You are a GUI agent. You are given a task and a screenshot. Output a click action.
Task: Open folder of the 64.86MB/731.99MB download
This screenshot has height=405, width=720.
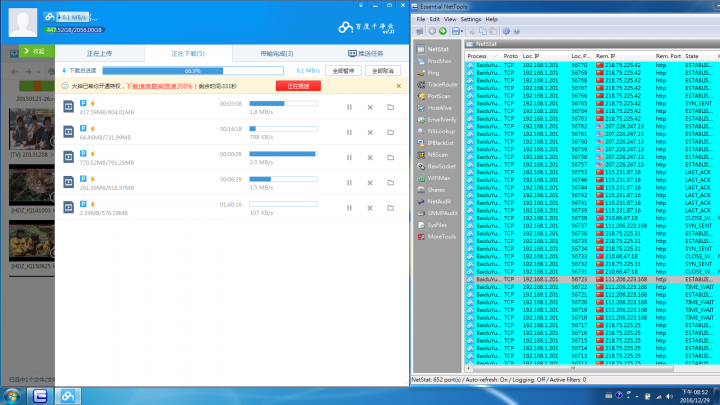[x=390, y=132]
